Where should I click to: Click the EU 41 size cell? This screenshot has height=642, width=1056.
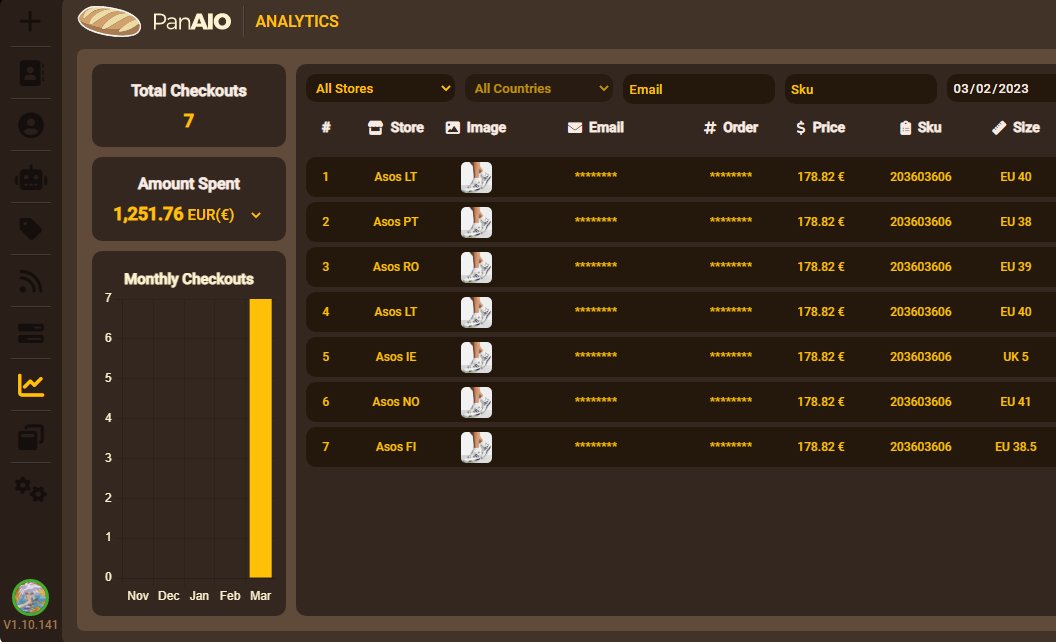click(1016, 402)
